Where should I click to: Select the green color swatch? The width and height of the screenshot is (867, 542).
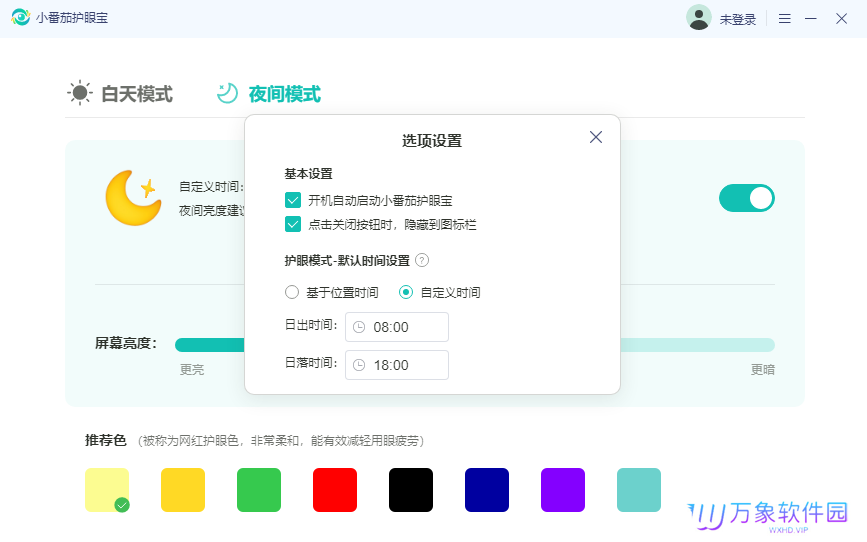tap(259, 489)
